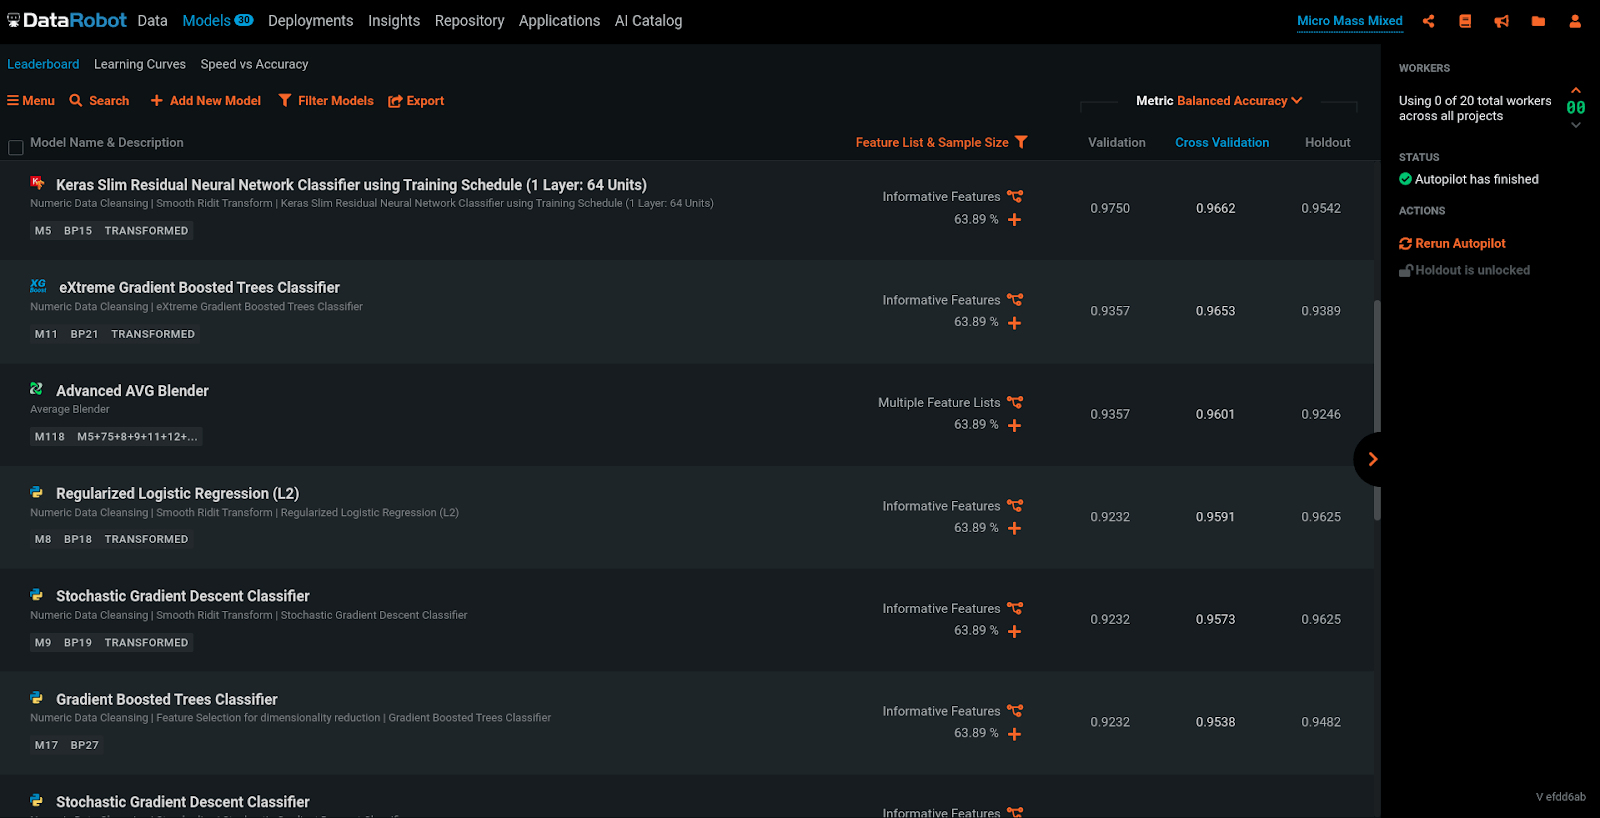
Task: Open the user account icon
Action: [1575, 21]
